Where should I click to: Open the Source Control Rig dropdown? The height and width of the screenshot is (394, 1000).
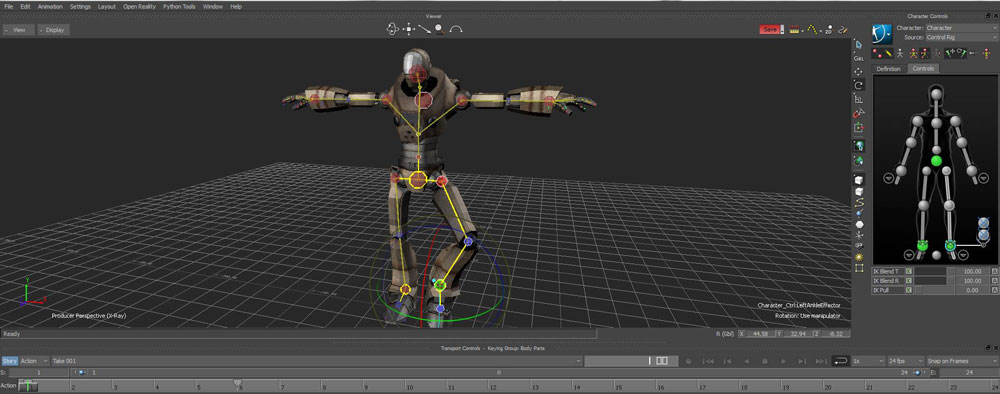[x=962, y=38]
